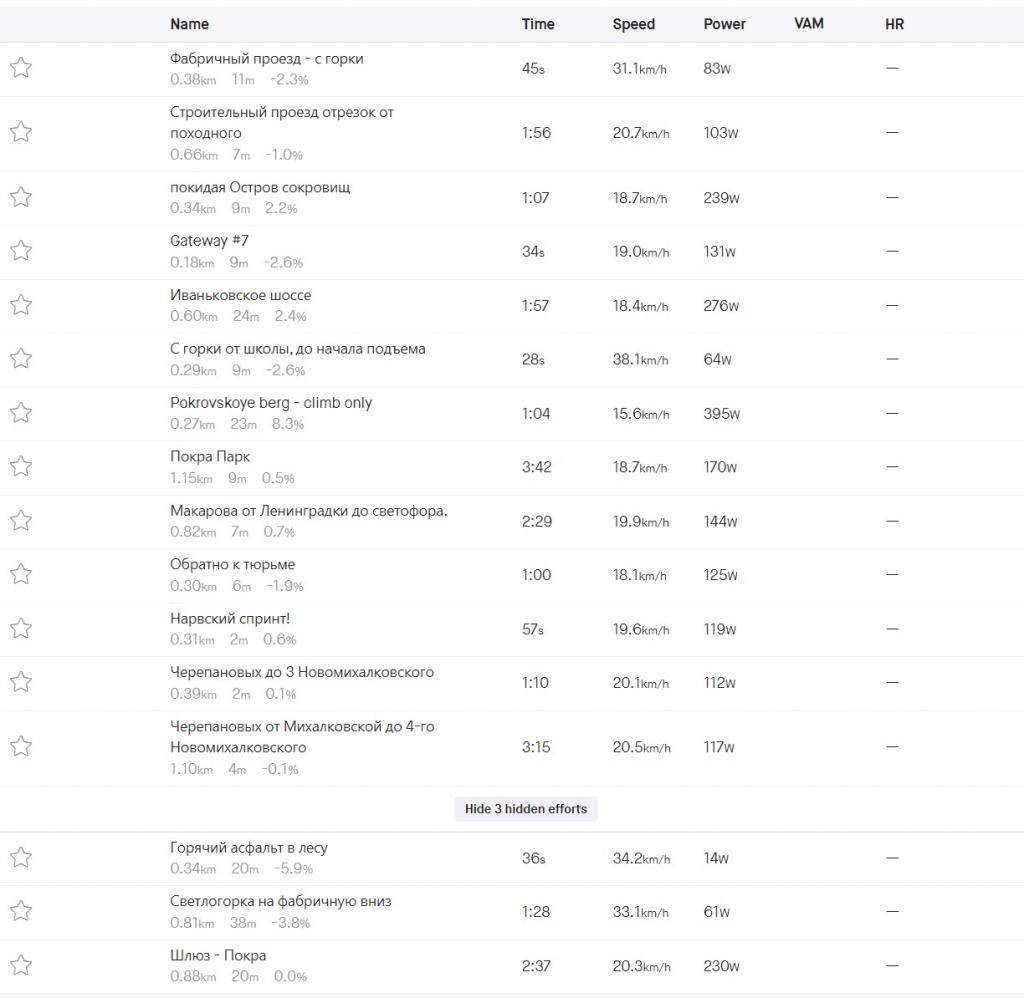Toggle star for Иваньковское шоссе segment
The image size is (1024, 998).
(x=21, y=304)
